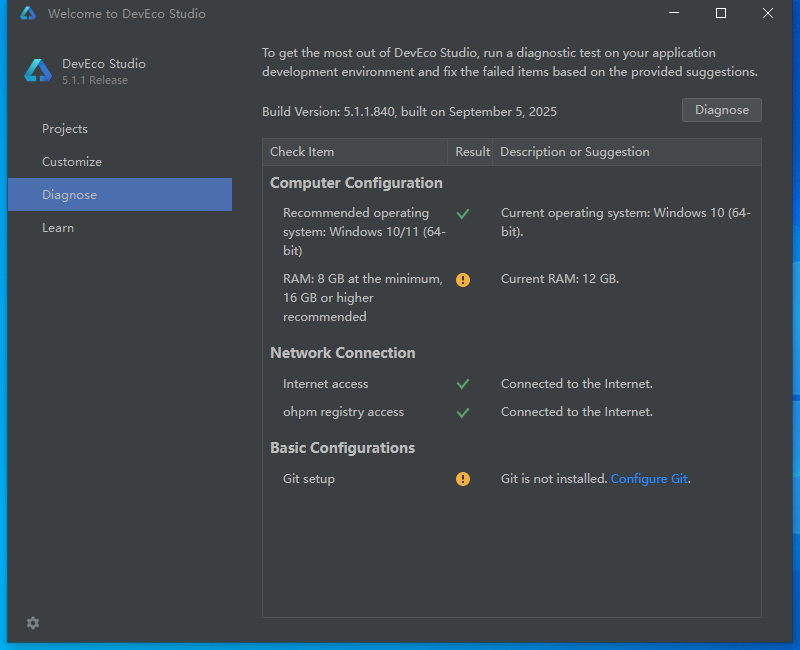Viewport: 800px width, 650px height.
Task: Click the title bar DevEco app icon
Action: (28, 13)
